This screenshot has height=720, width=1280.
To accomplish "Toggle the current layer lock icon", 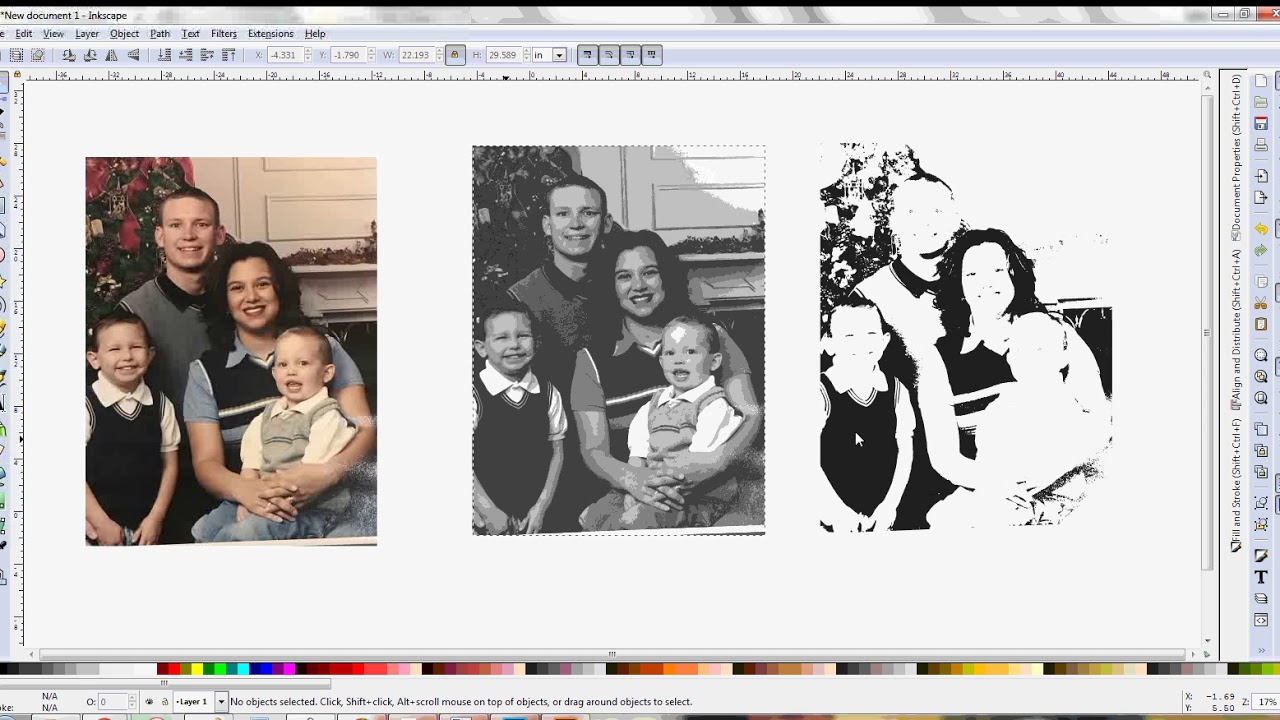I will [165, 702].
